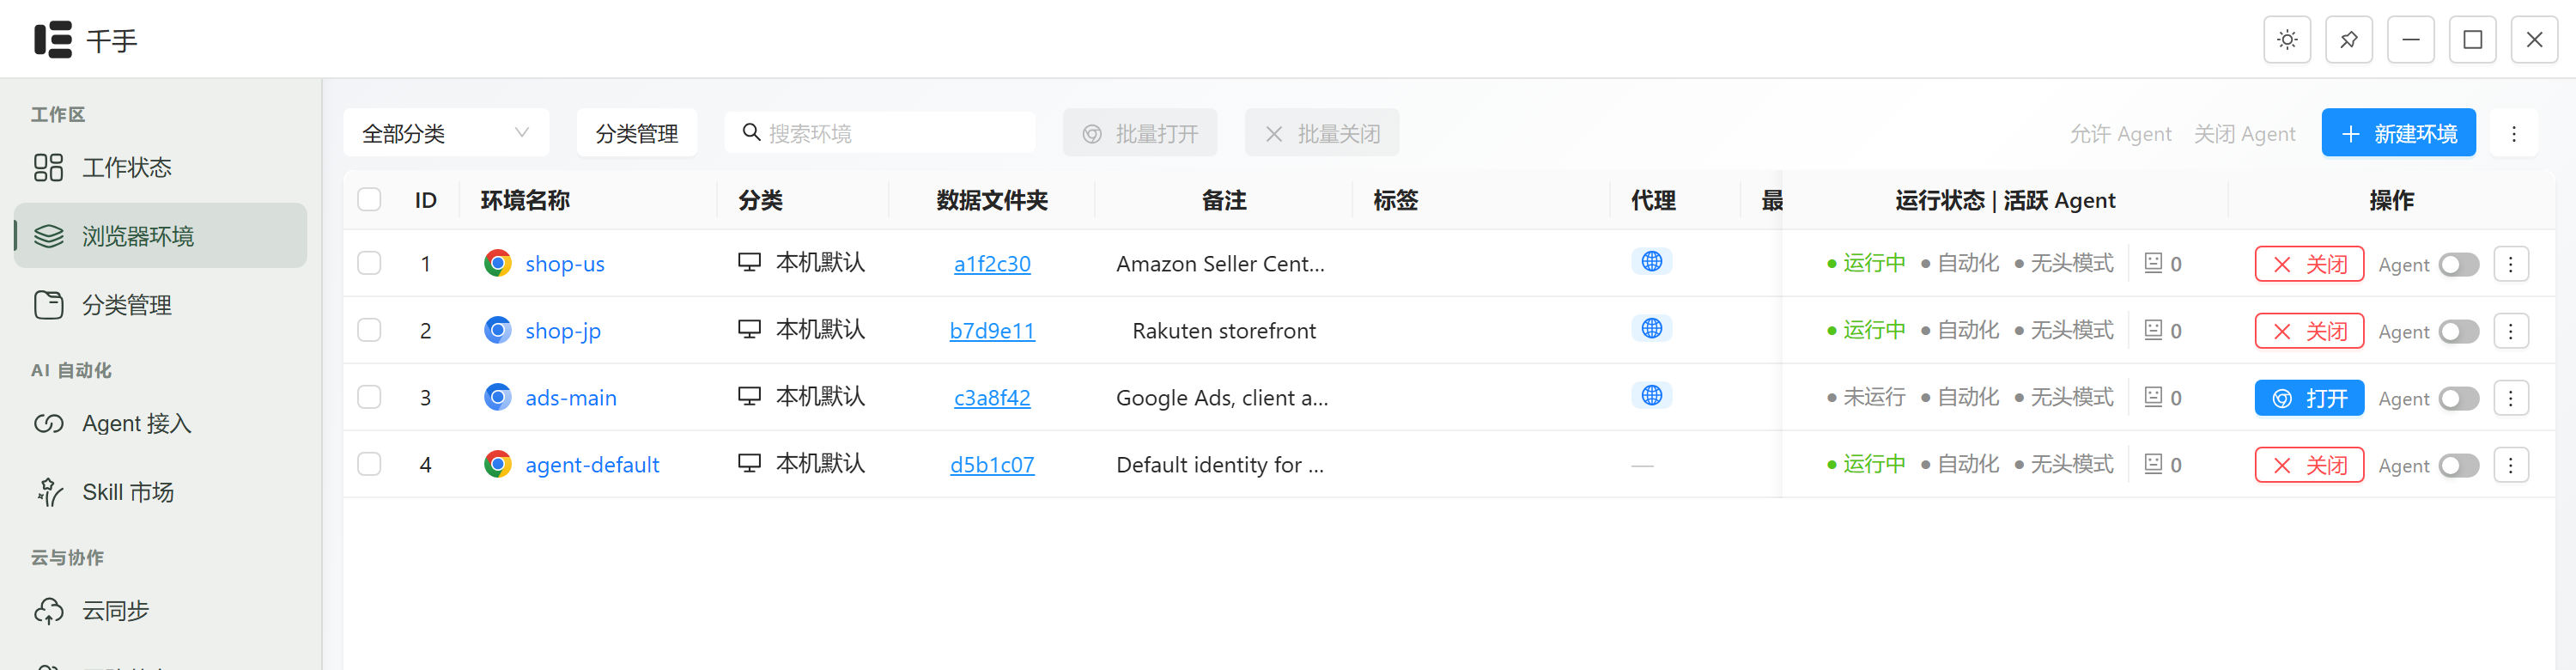Open the more-actions menu for shop-jp row
Viewport: 2576px width, 670px height.
[x=2510, y=331]
